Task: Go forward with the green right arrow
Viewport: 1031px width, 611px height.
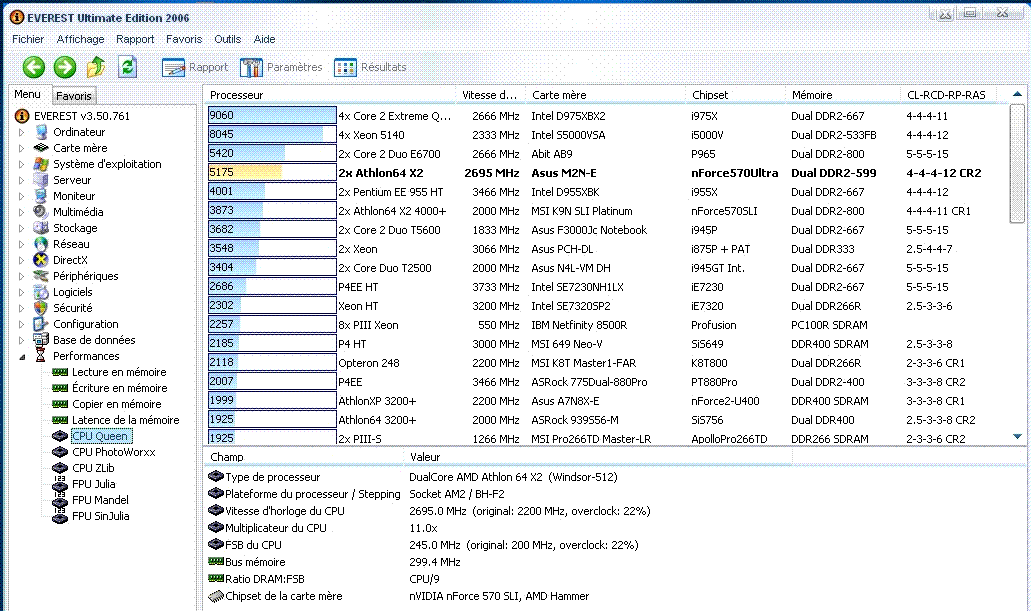Action: tap(64, 66)
